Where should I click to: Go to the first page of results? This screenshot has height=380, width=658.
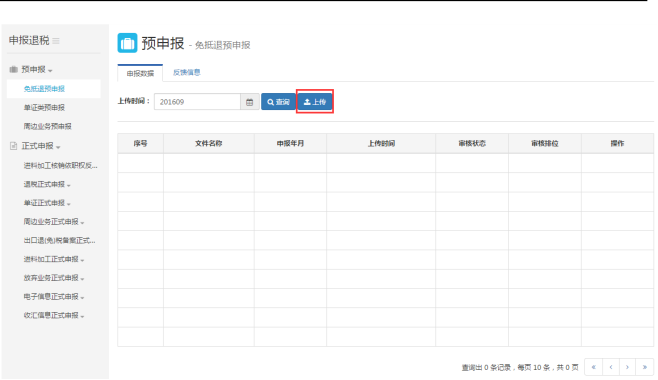point(593,367)
